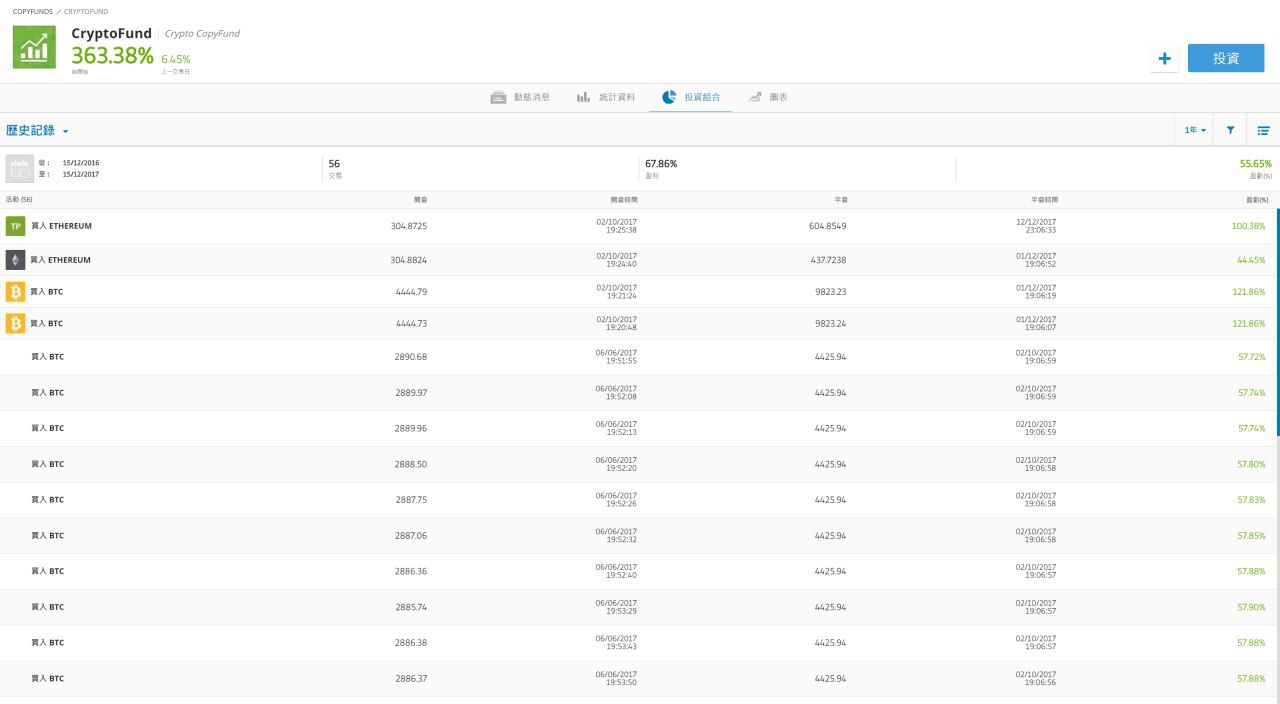Viewport: 1280px width, 704px height.
Task: Click the 67.86% 盈利 statistic
Action: tap(661, 167)
